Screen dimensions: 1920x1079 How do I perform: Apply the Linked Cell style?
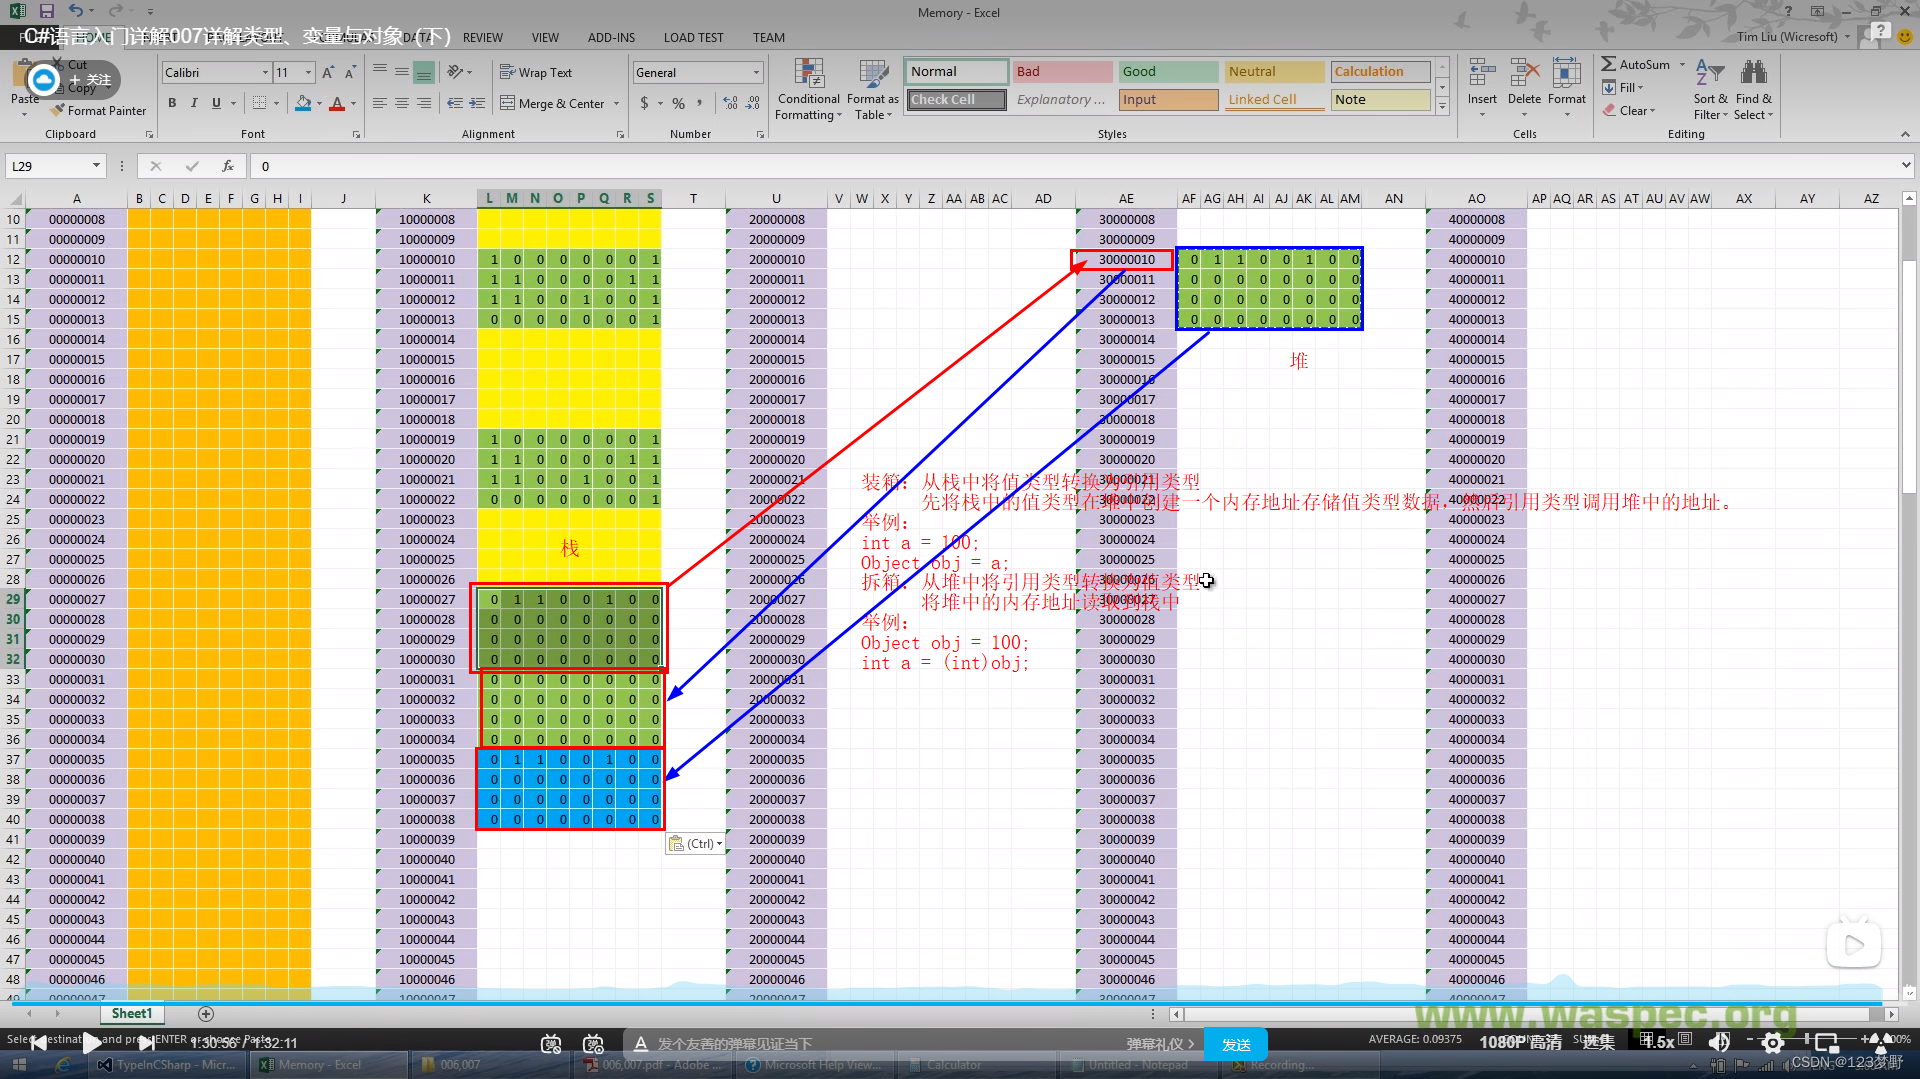pyautogui.click(x=1274, y=100)
